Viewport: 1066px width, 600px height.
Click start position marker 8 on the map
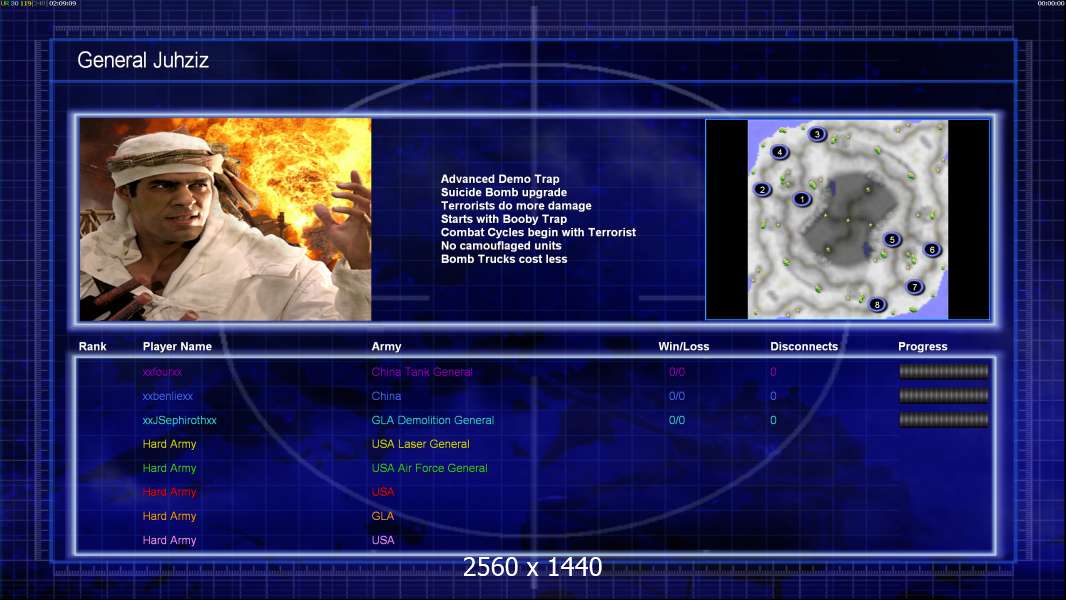click(x=877, y=304)
